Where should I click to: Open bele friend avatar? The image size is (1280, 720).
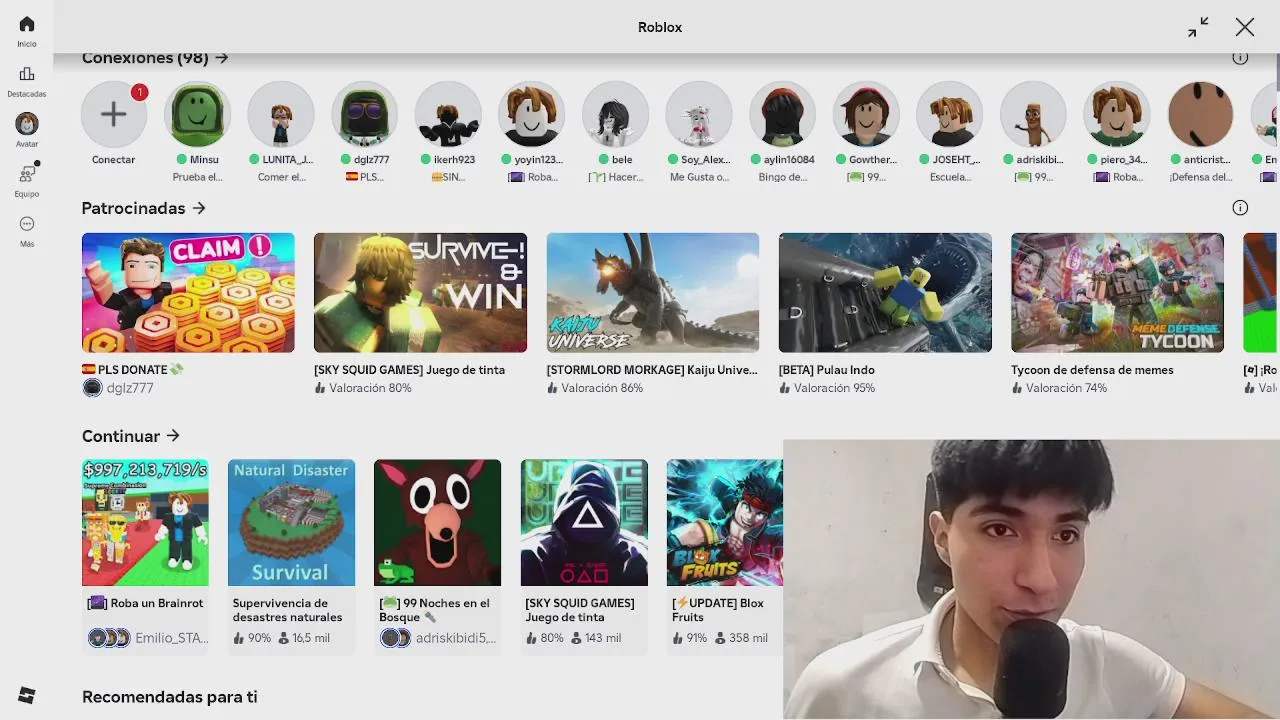615,114
